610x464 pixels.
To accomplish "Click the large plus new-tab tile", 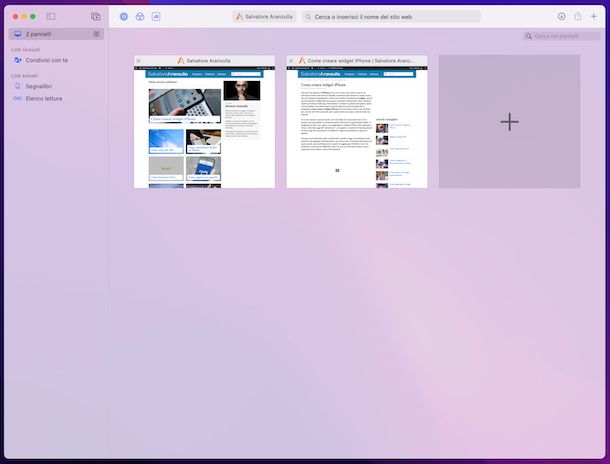I will [x=510, y=122].
